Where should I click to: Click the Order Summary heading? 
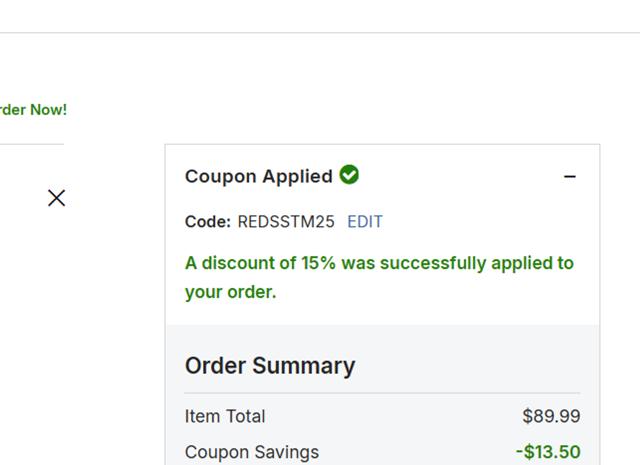[x=270, y=366]
